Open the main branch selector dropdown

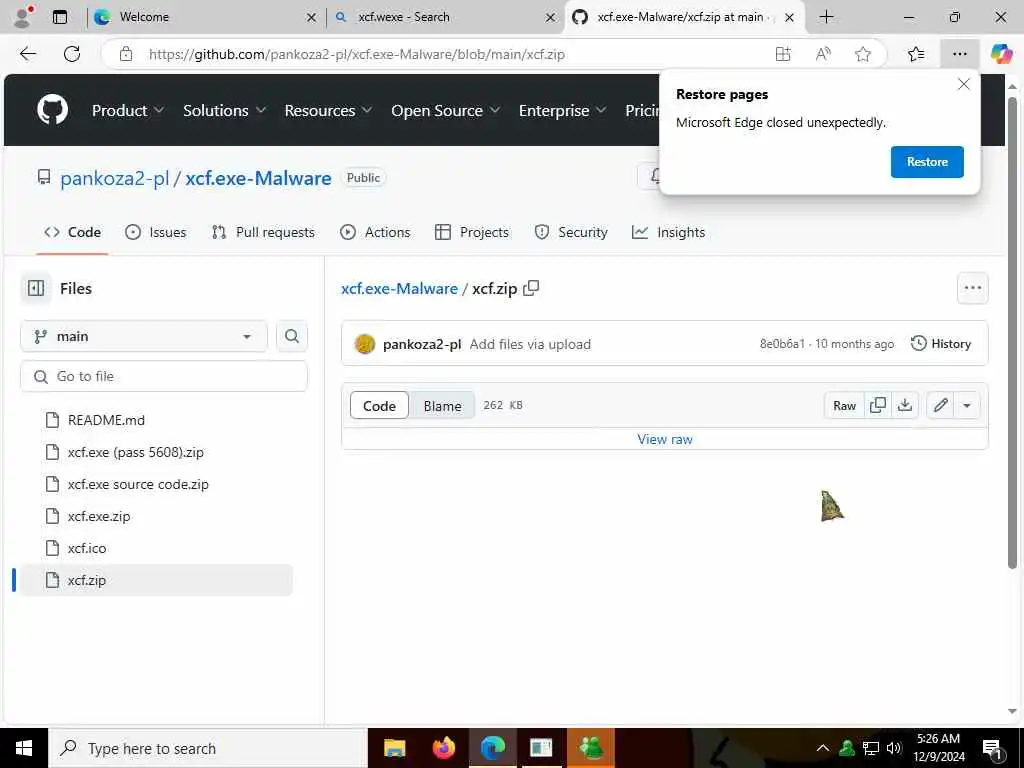tap(144, 336)
